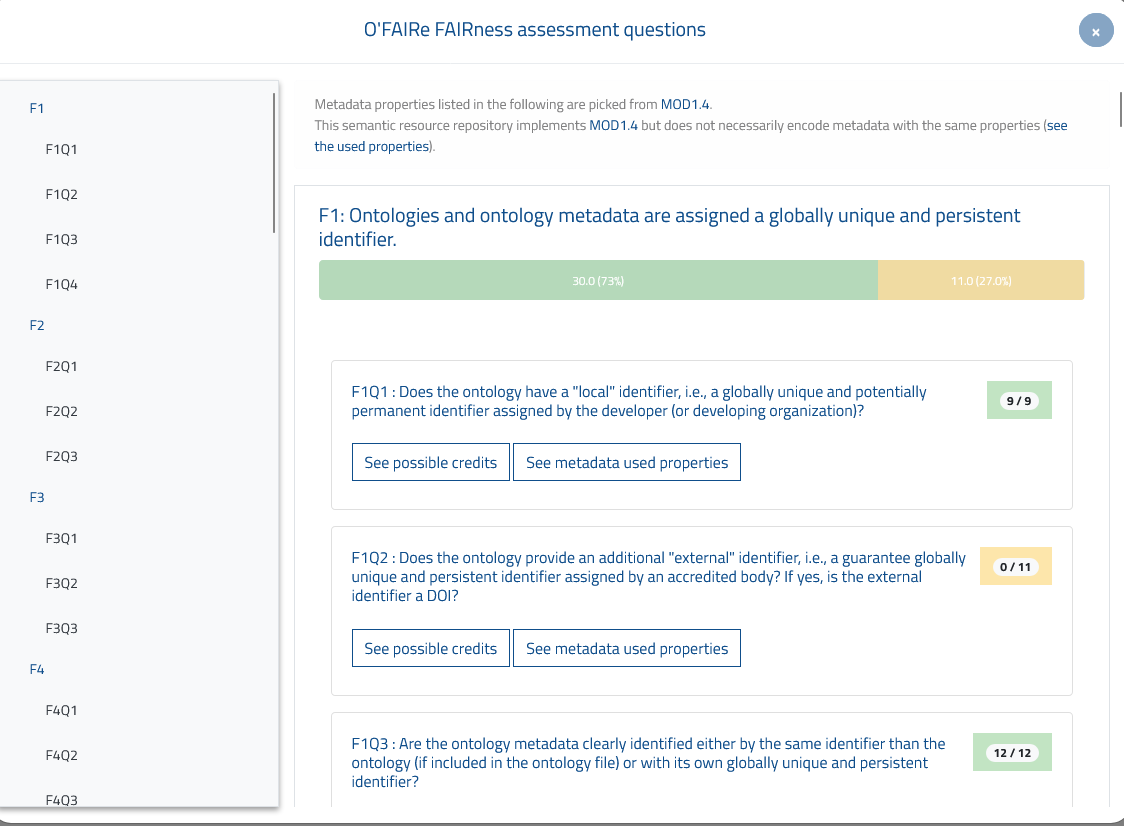The image size is (1124, 826).
Task: Show metadata used properties for F1Q2
Action: [627, 649]
